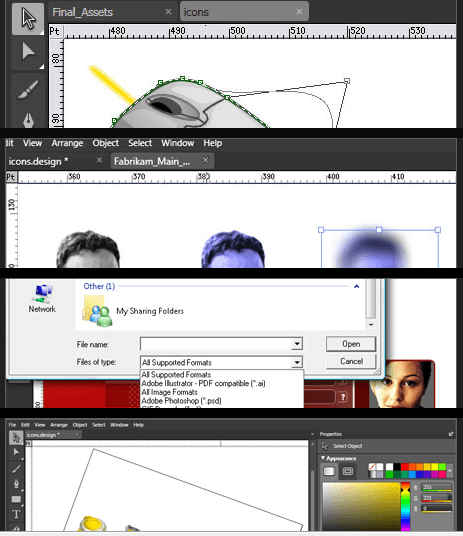This screenshot has width=463, height=536.
Task: Choose All Supported Formats in the dropdown list
Action: pyautogui.click(x=176, y=375)
